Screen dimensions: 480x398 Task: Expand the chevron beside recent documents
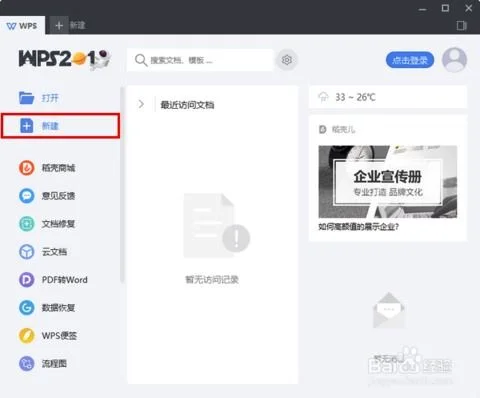click(141, 104)
